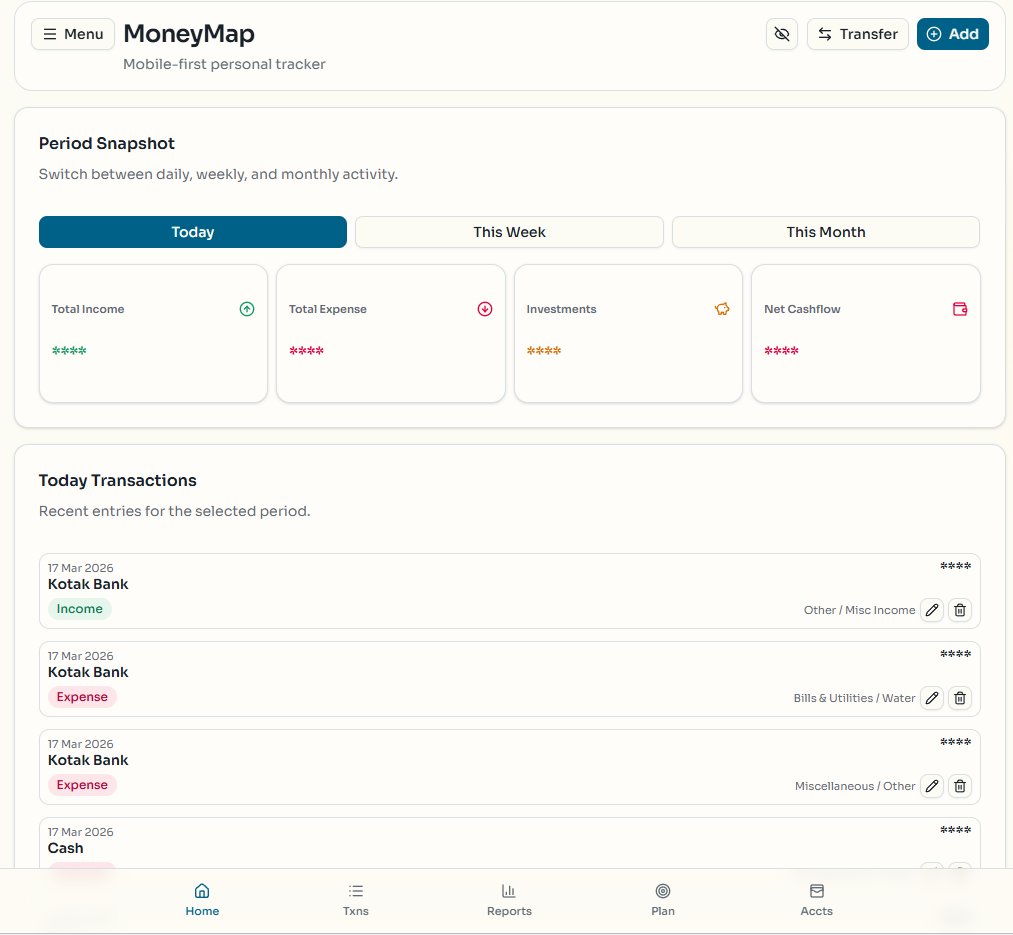Edit the Other / Misc Income transaction
Image resolution: width=1013 pixels, height=935 pixels.
pyautogui.click(x=932, y=610)
